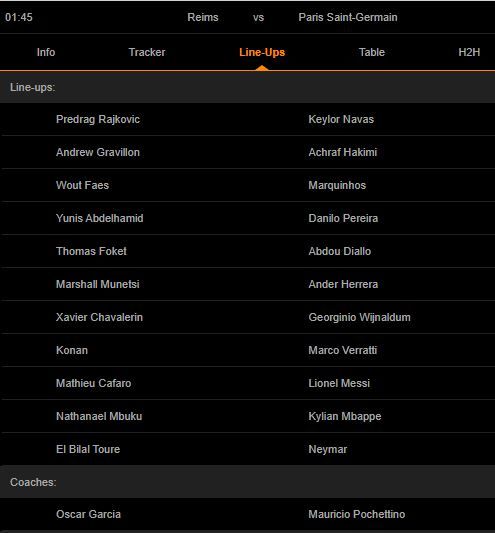Click the Reims team name in header

coord(203,17)
